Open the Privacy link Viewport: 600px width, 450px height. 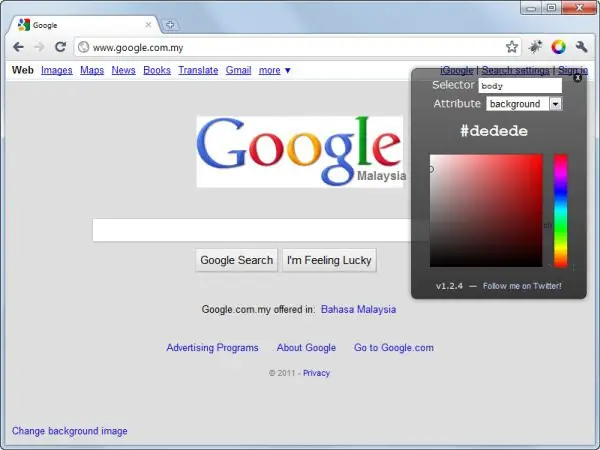coord(316,373)
